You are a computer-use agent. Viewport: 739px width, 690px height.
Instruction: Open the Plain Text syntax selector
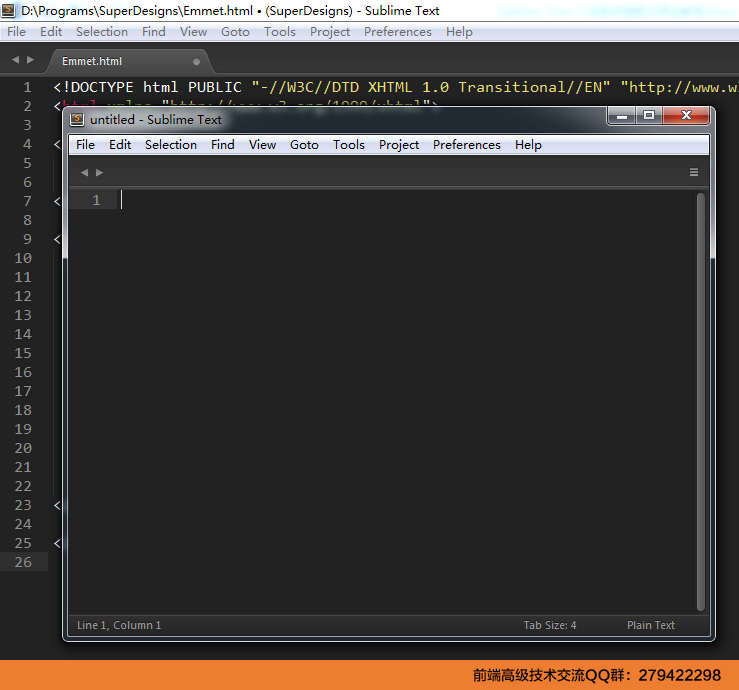(x=650, y=625)
